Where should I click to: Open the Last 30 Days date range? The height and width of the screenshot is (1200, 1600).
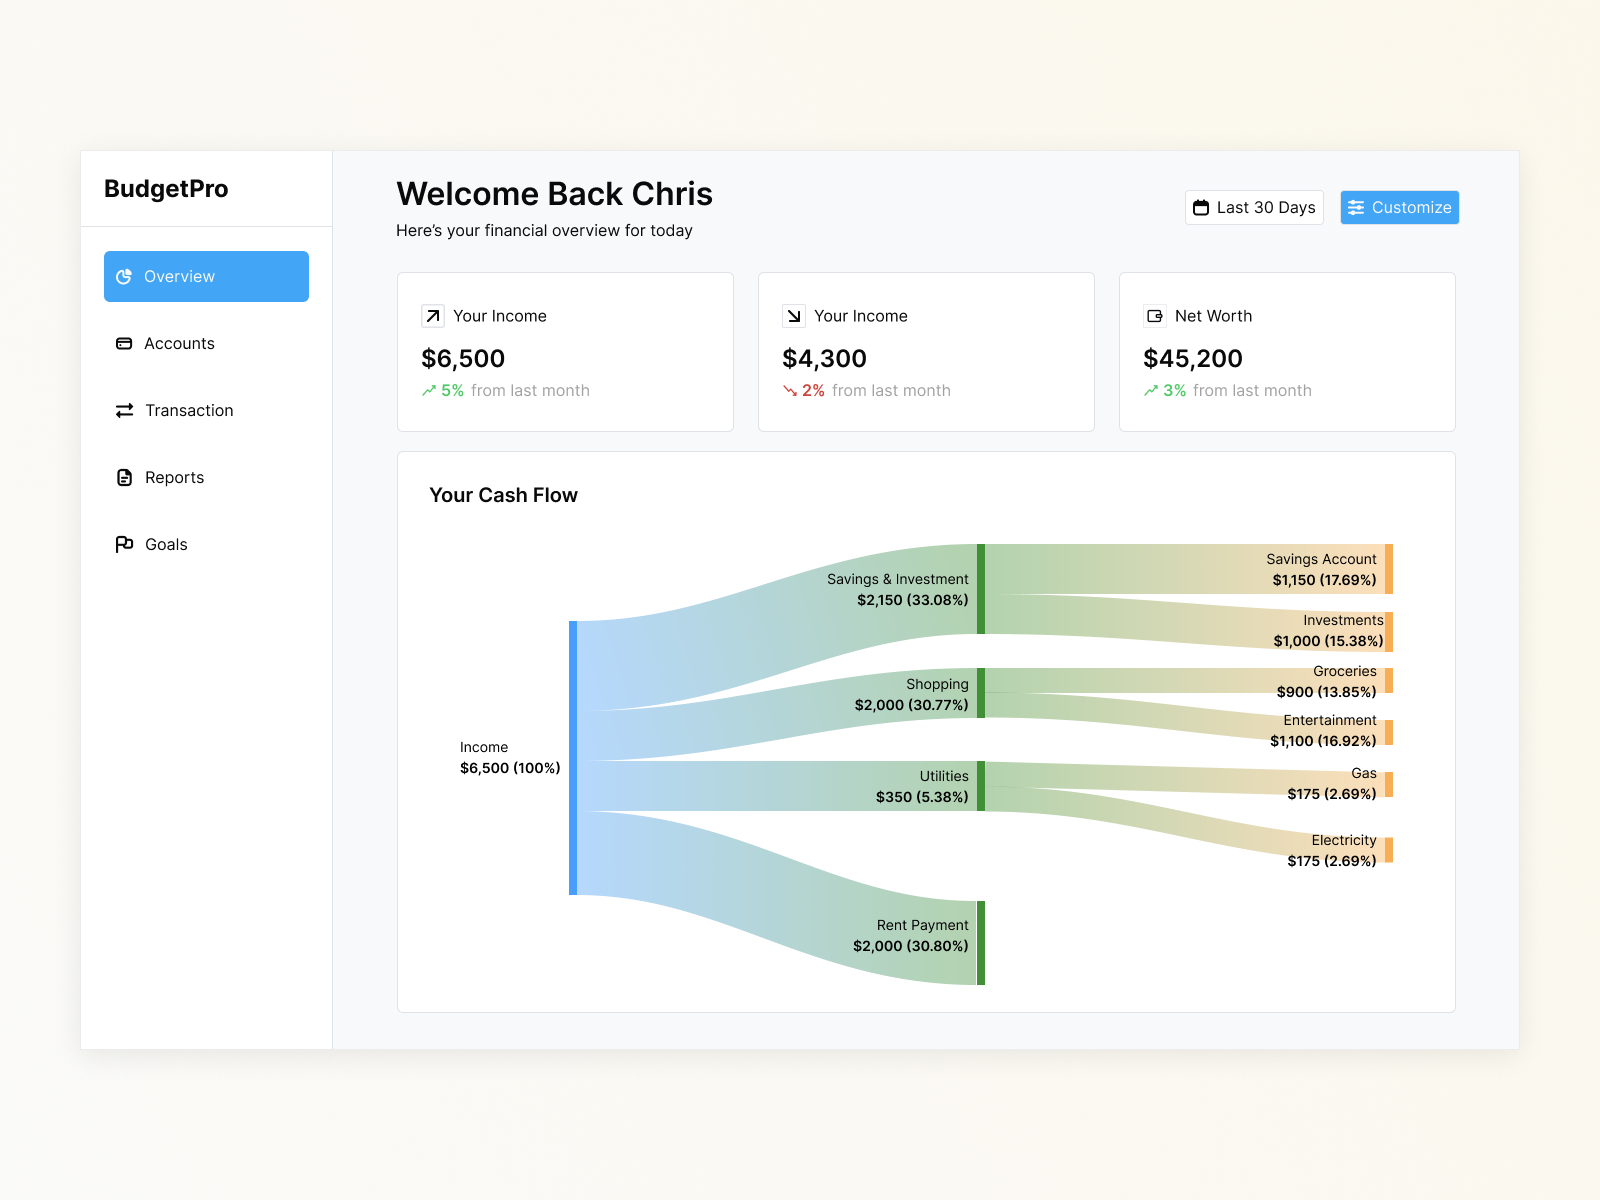pyautogui.click(x=1254, y=208)
